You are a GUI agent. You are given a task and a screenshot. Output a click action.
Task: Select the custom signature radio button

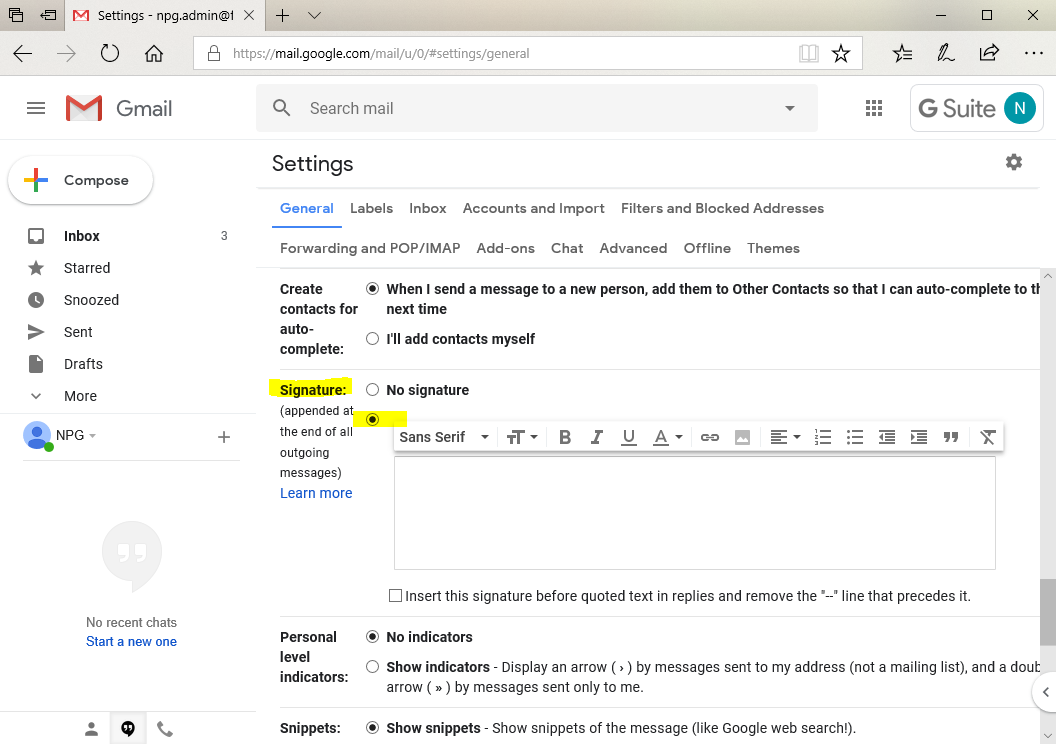click(372, 419)
